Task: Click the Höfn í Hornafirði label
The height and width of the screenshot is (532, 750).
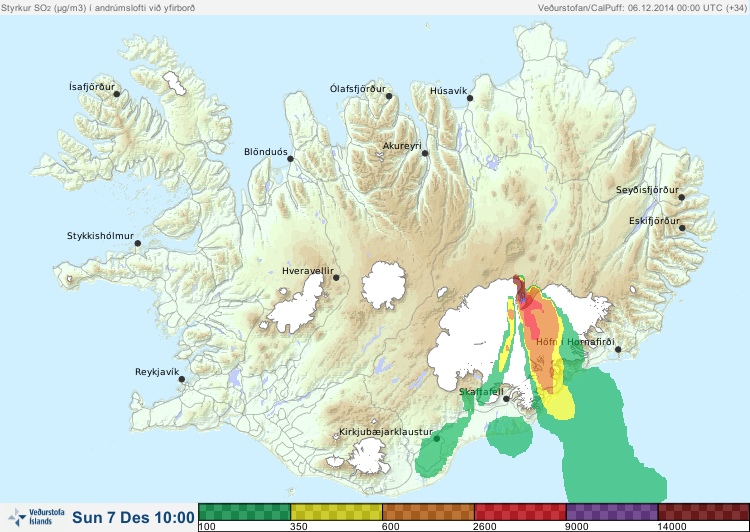Action: (x=575, y=342)
